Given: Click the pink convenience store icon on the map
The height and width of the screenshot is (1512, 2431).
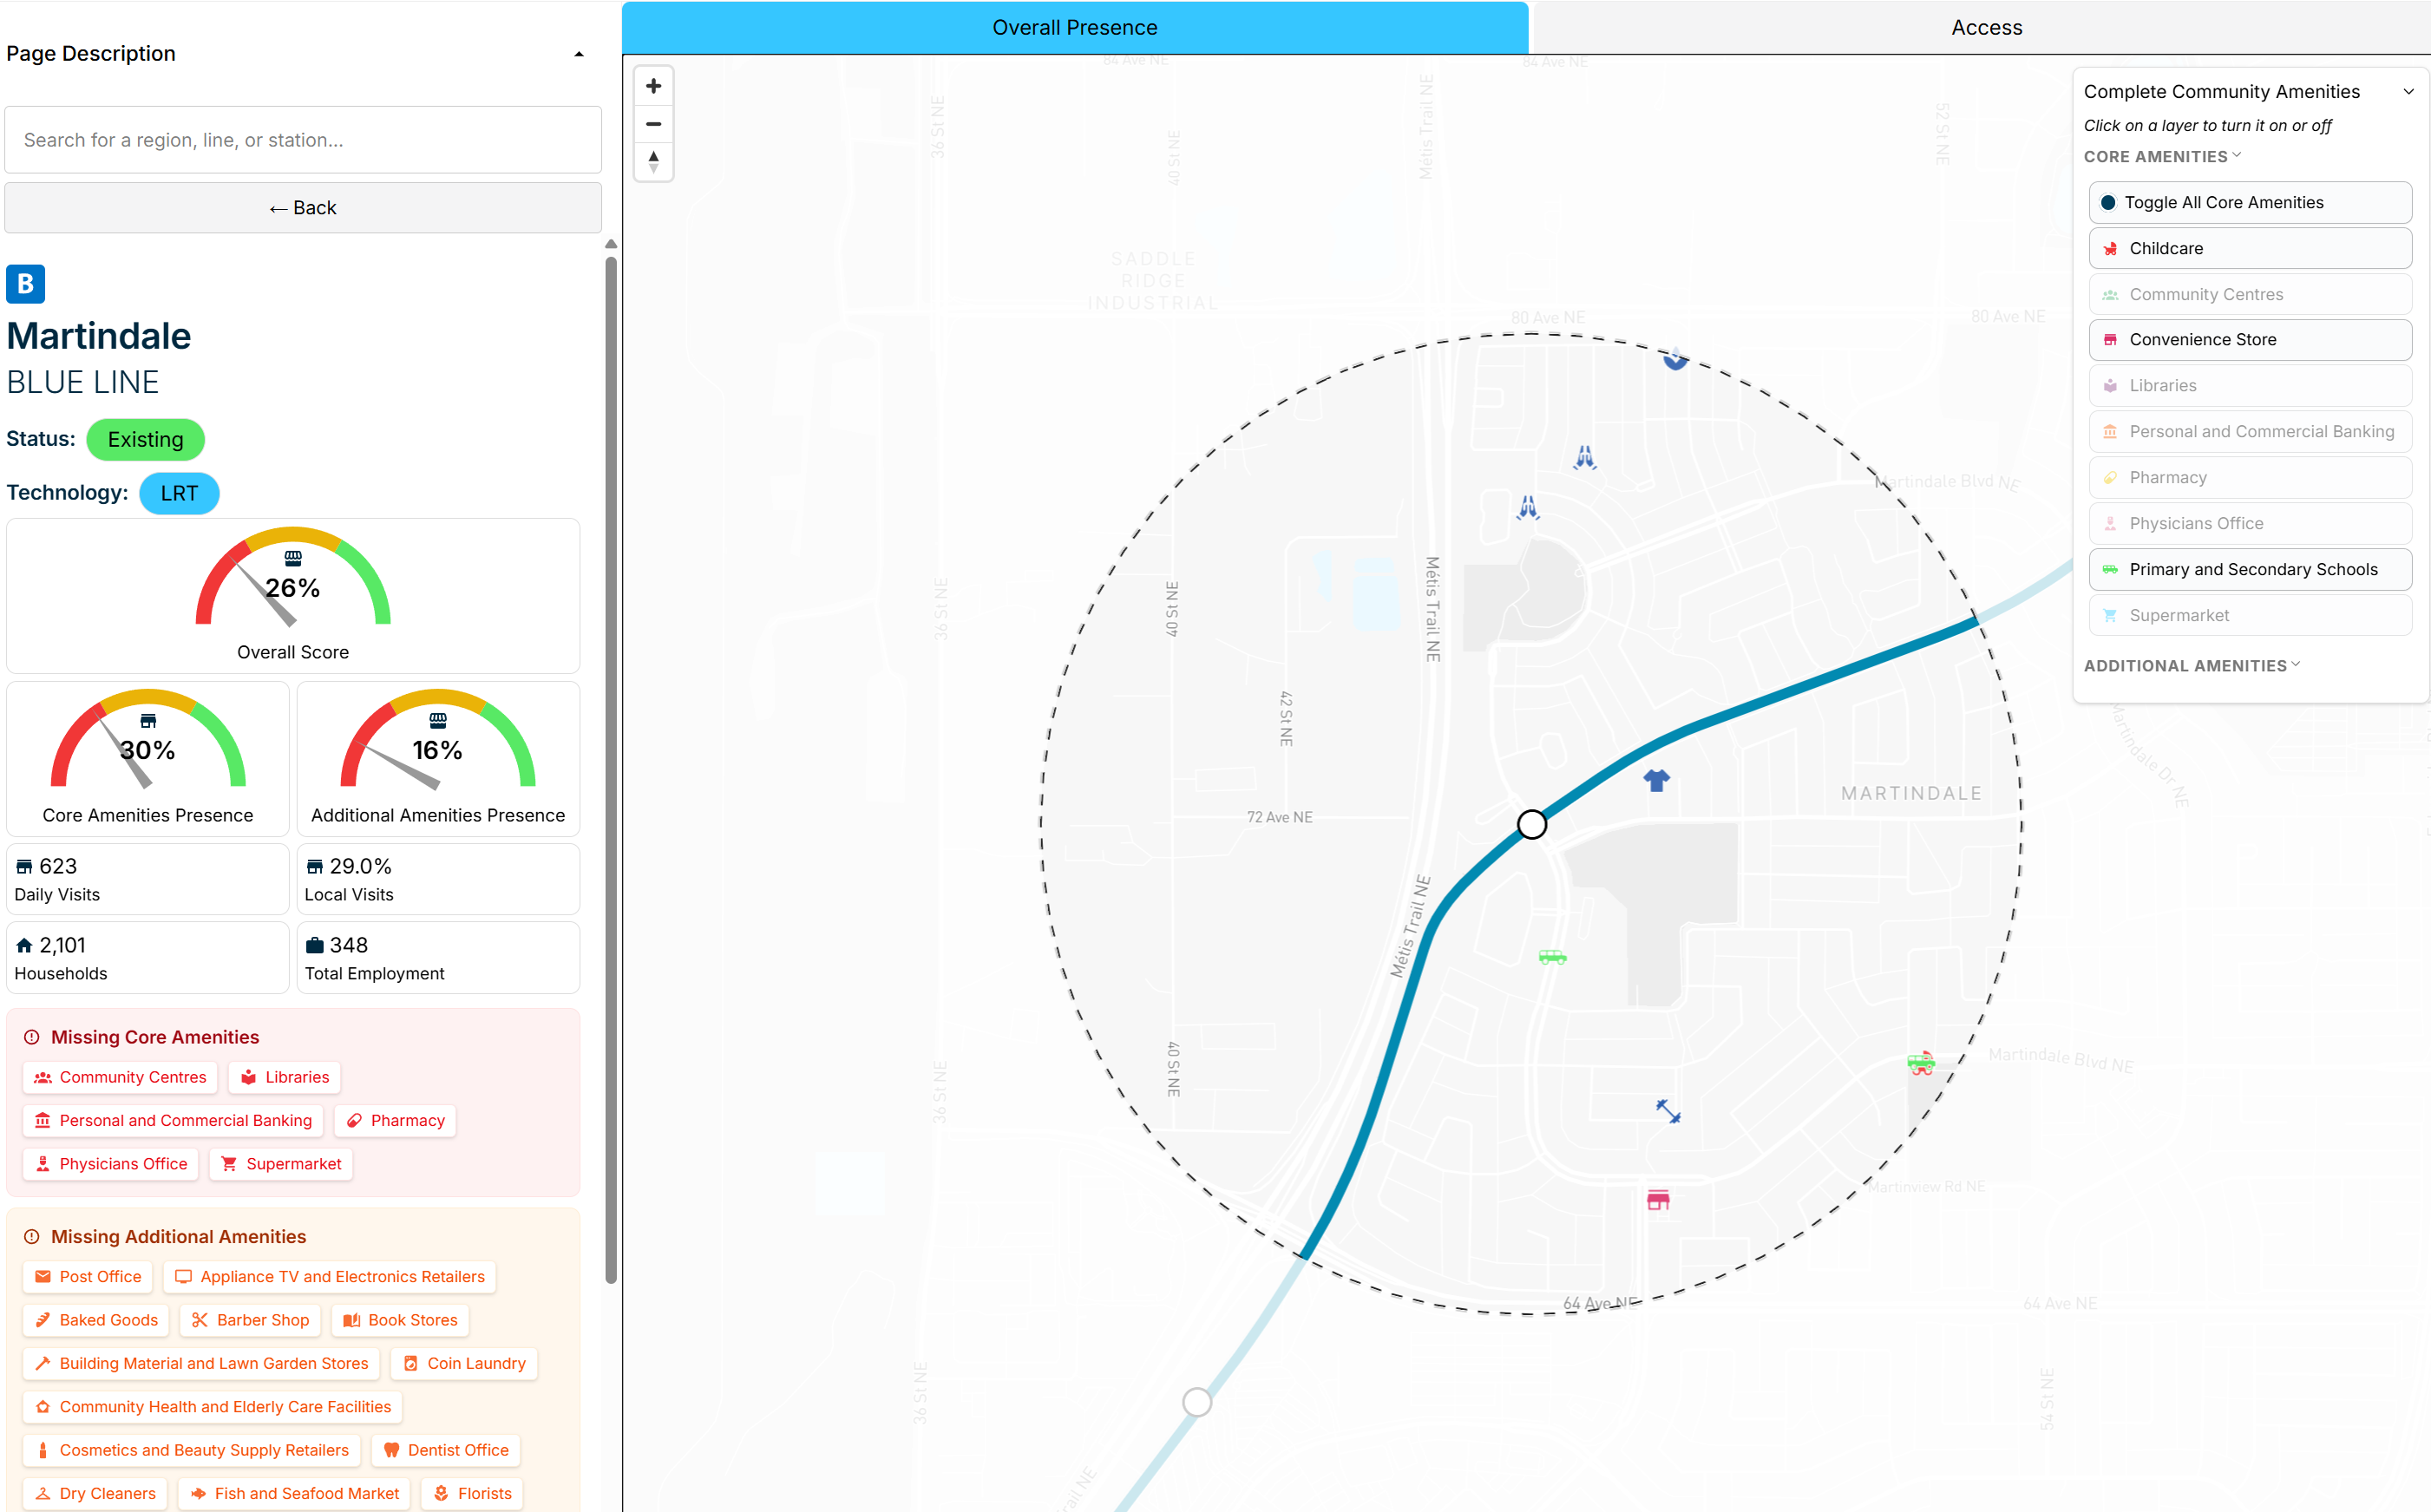Looking at the screenshot, I should pos(1660,1199).
